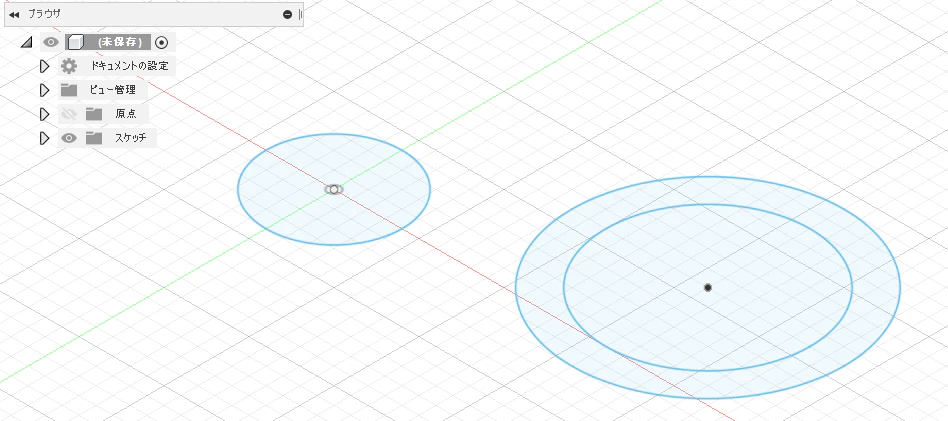Activate the (未保存) component radio button
The height and width of the screenshot is (421, 948).
161,42
